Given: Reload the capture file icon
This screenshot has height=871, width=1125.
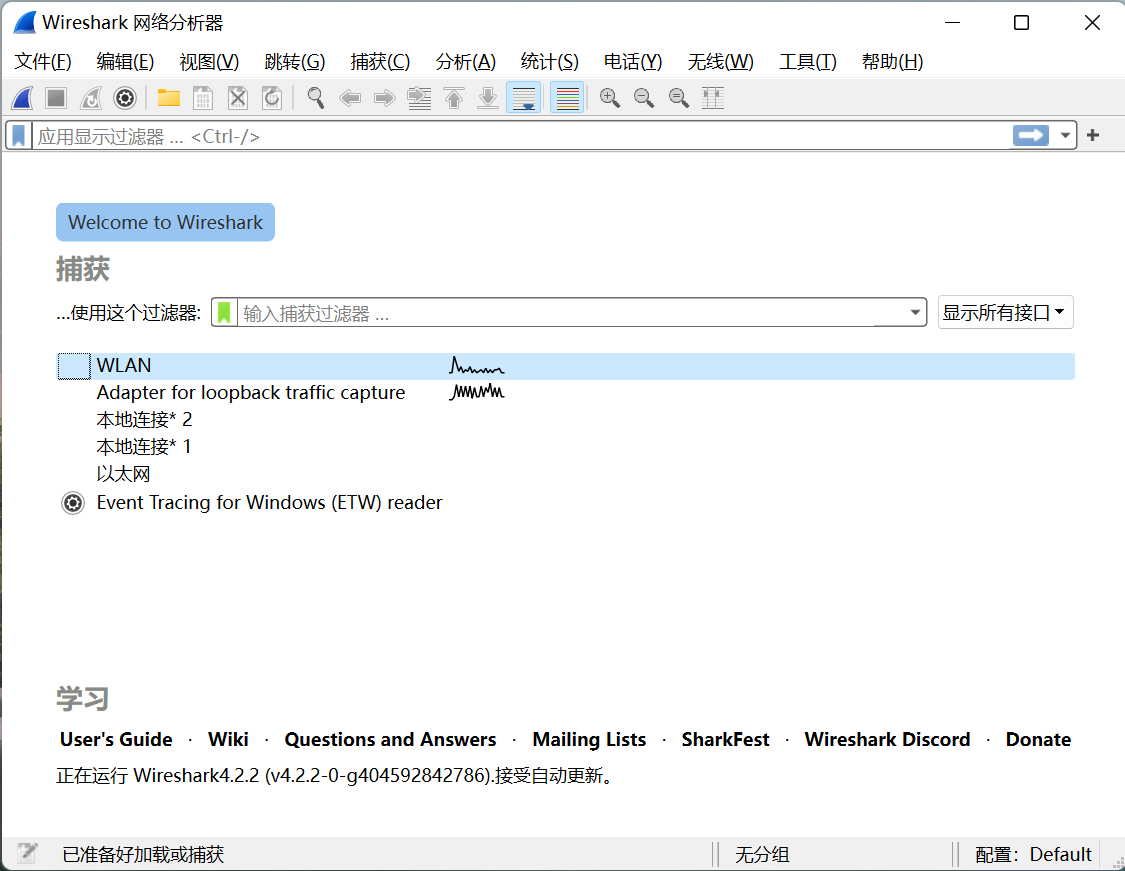Looking at the screenshot, I should pos(272,98).
